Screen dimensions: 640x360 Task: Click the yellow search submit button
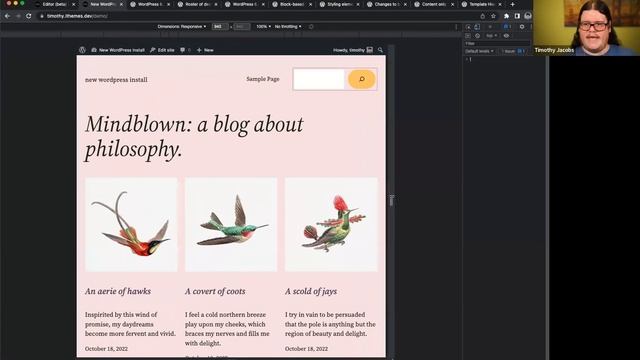click(x=362, y=79)
